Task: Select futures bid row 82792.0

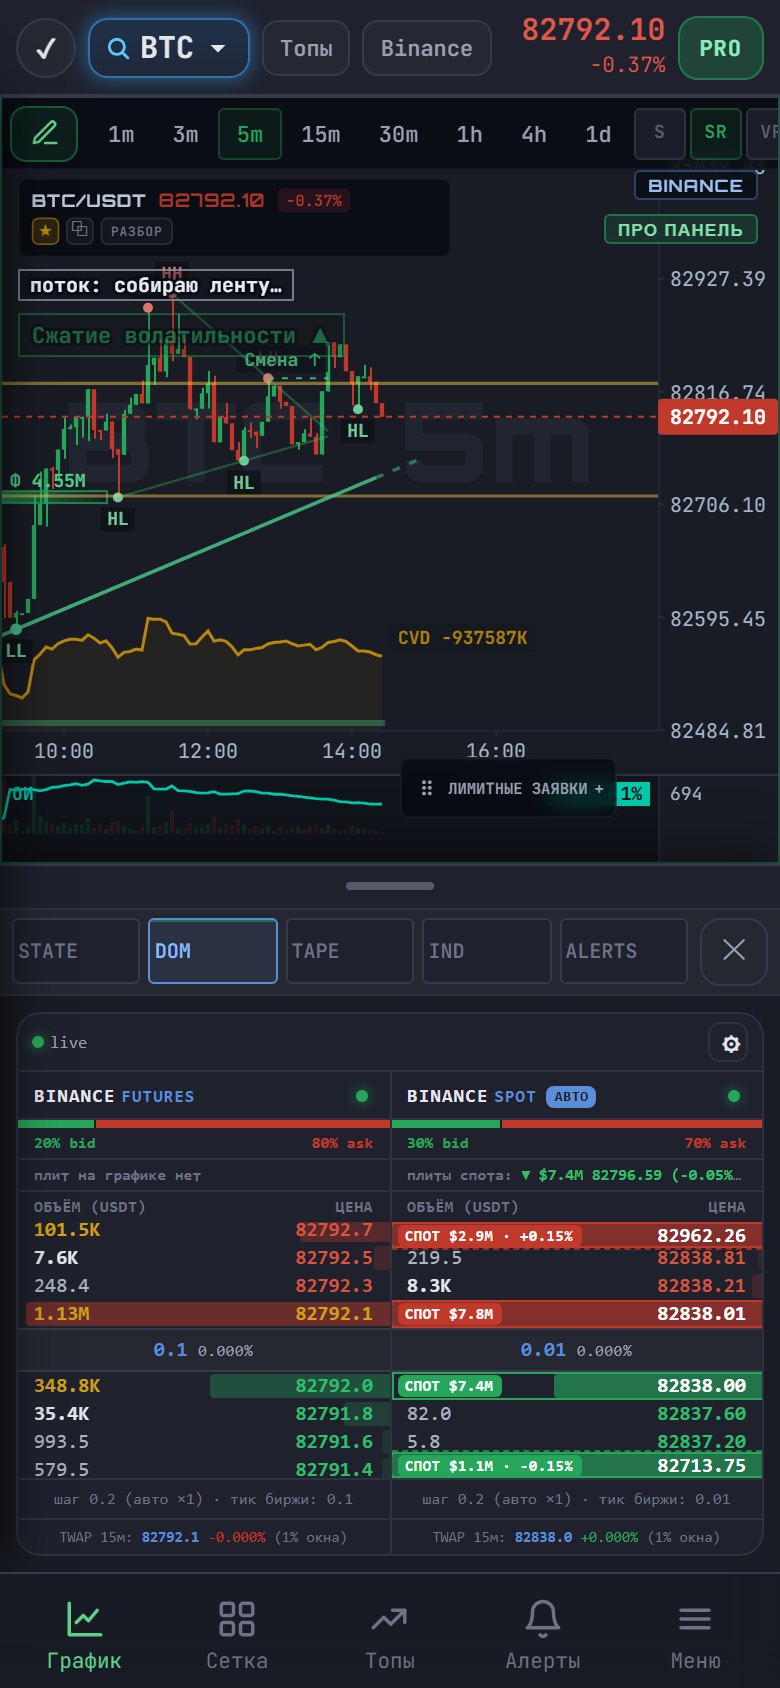Action: click(x=204, y=1386)
